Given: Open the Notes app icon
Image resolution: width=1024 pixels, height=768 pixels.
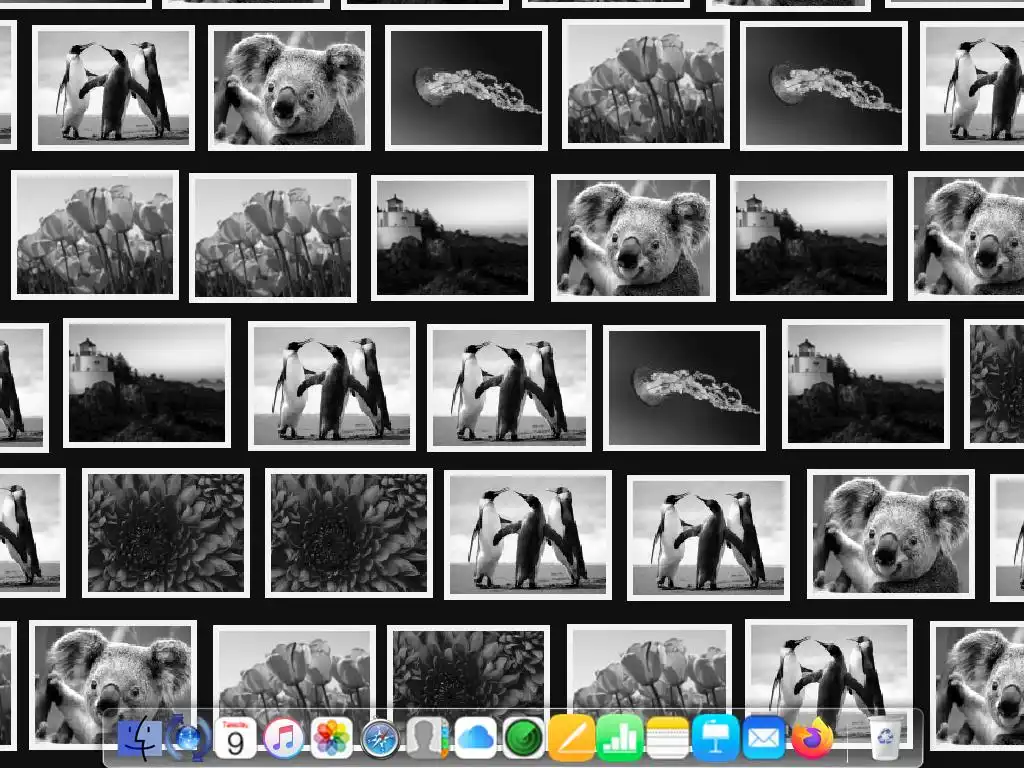Looking at the screenshot, I should point(667,739).
